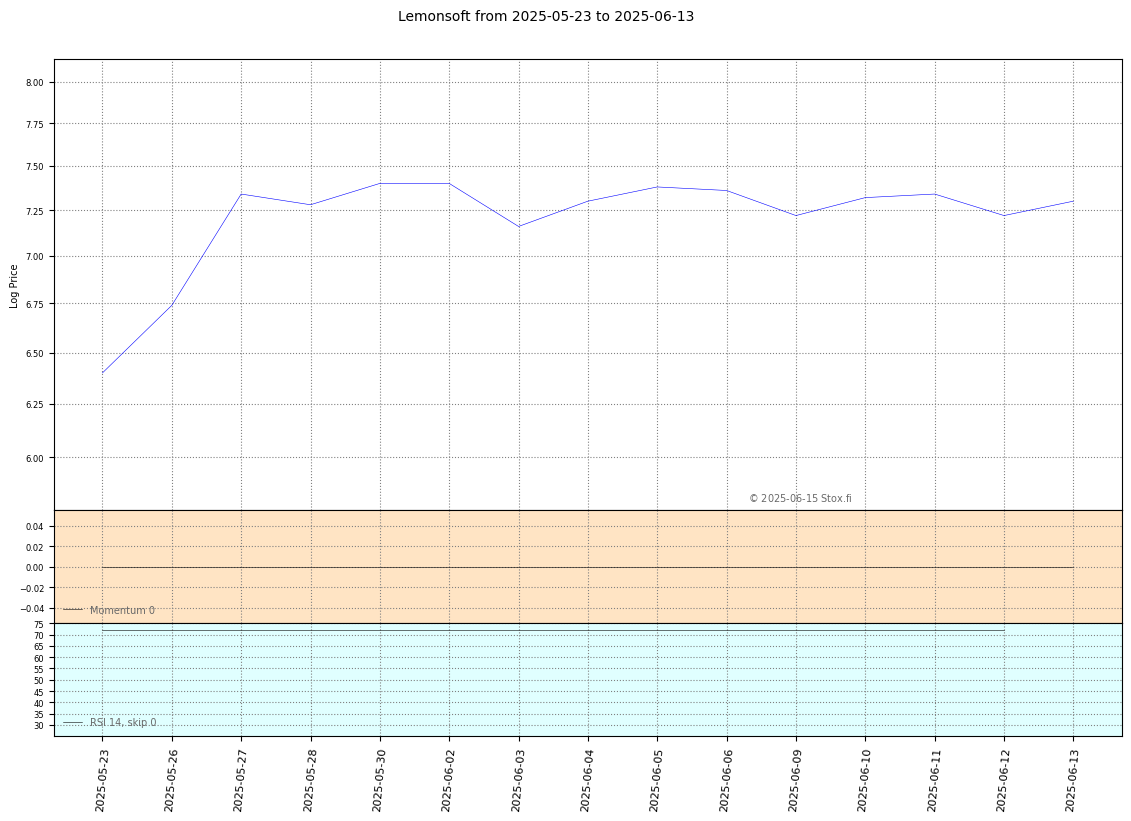Click the 2025-05-23 date label
The width and height of the screenshot is (1131, 821).
coord(102,781)
